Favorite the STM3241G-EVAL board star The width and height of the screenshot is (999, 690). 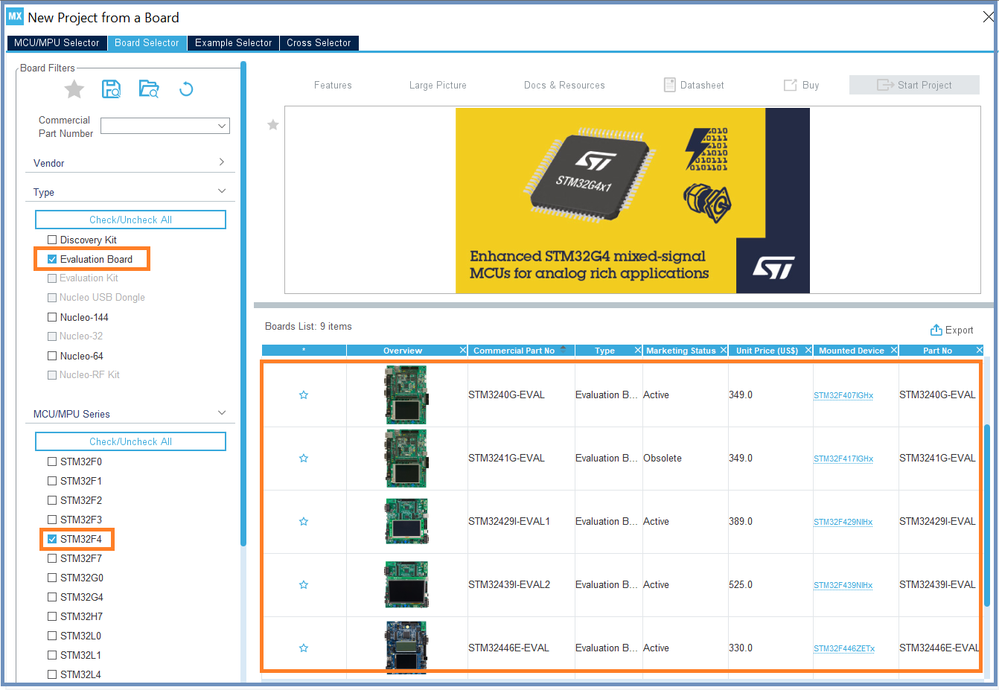(304, 458)
